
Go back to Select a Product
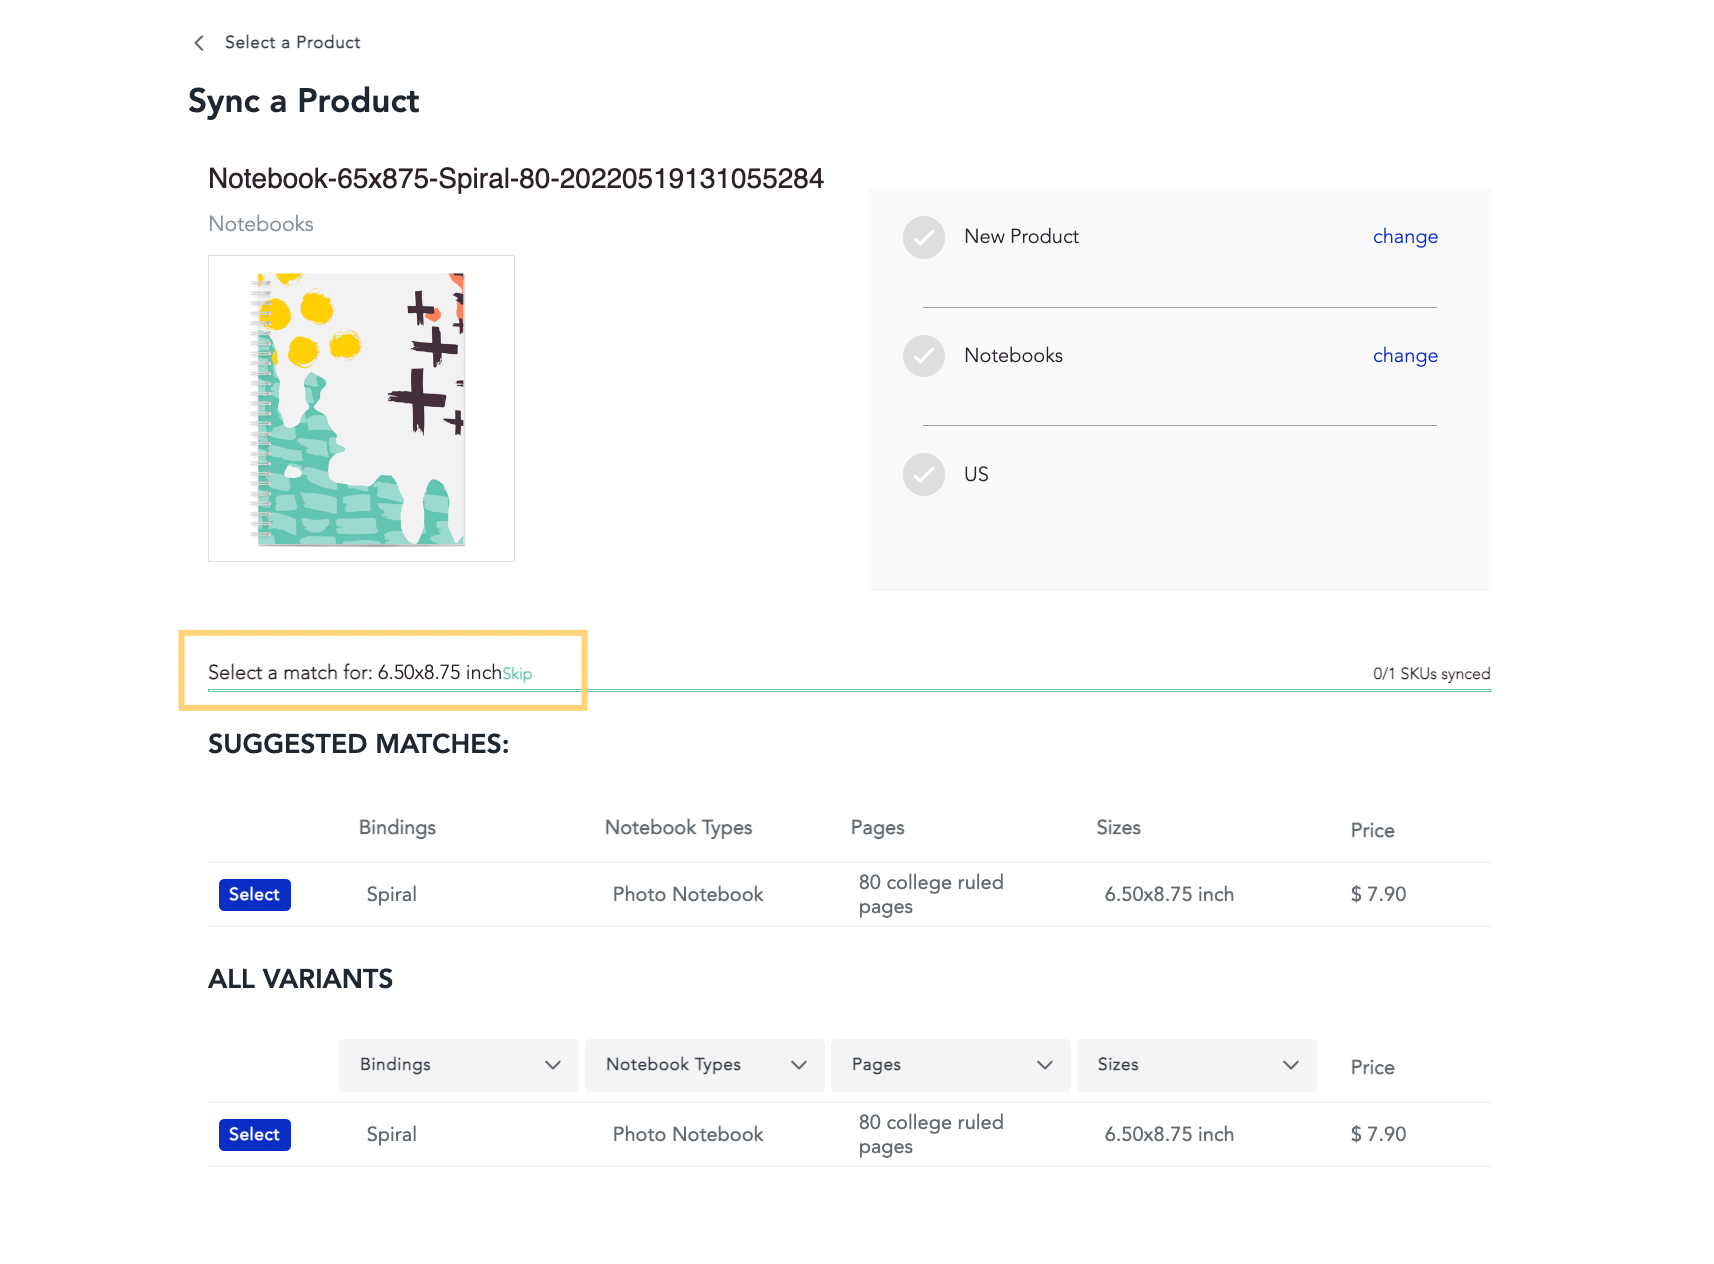click(x=292, y=42)
